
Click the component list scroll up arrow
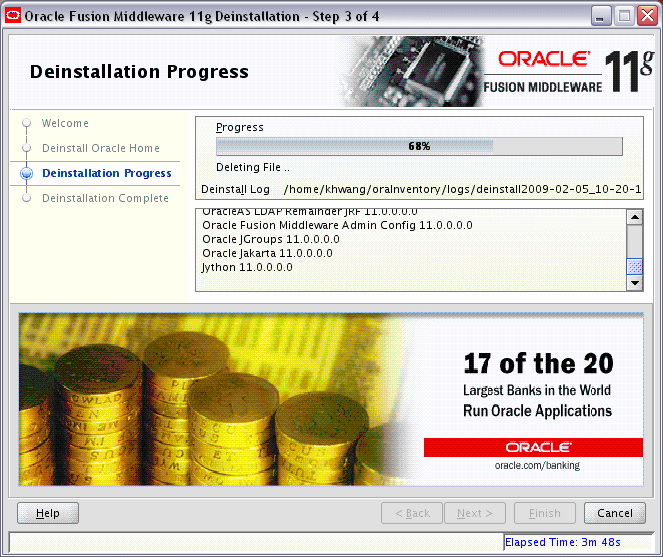(635, 218)
